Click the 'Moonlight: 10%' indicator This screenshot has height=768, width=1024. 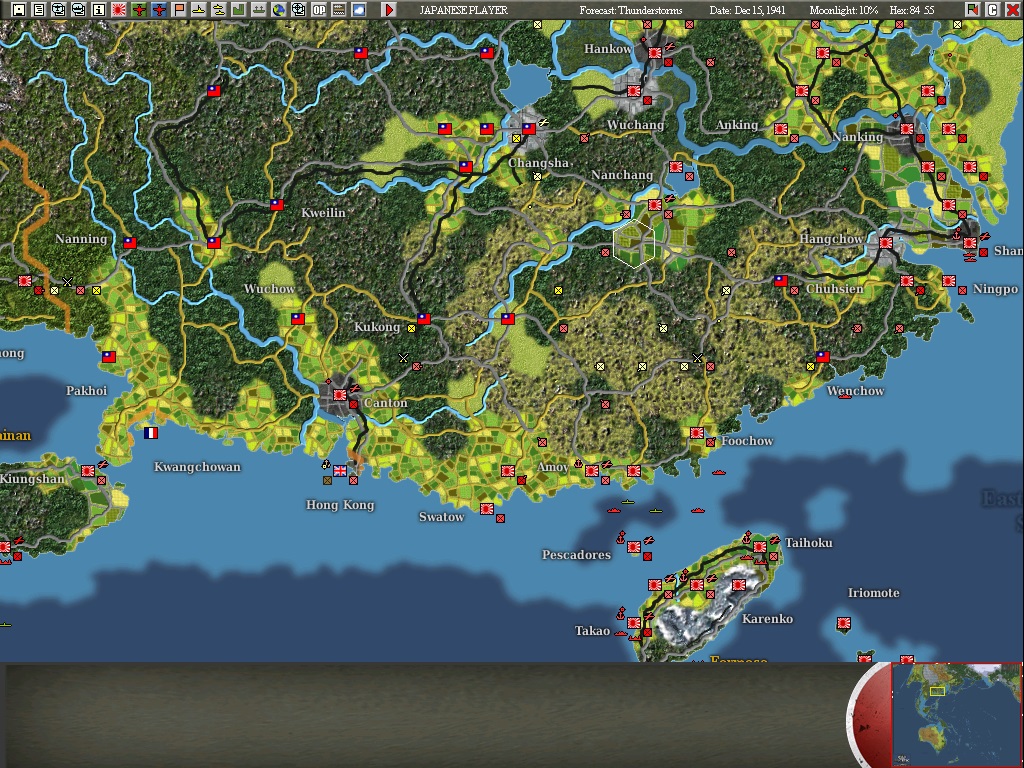coord(844,10)
